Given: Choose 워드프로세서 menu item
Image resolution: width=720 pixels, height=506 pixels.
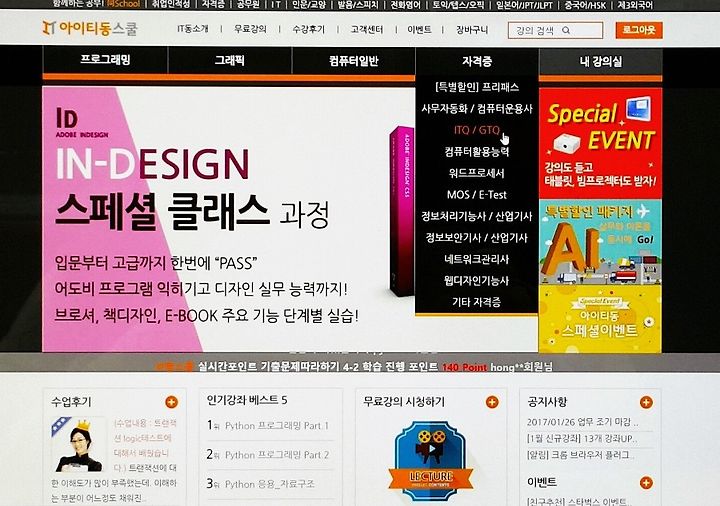Looking at the screenshot, I should coord(477,173).
